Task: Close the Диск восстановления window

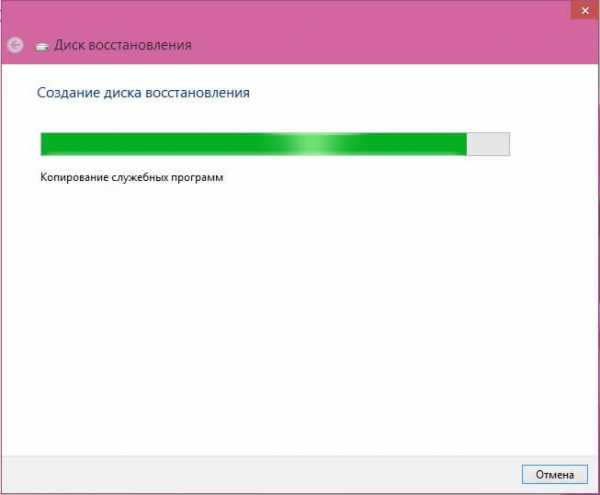Action: click(x=584, y=10)
